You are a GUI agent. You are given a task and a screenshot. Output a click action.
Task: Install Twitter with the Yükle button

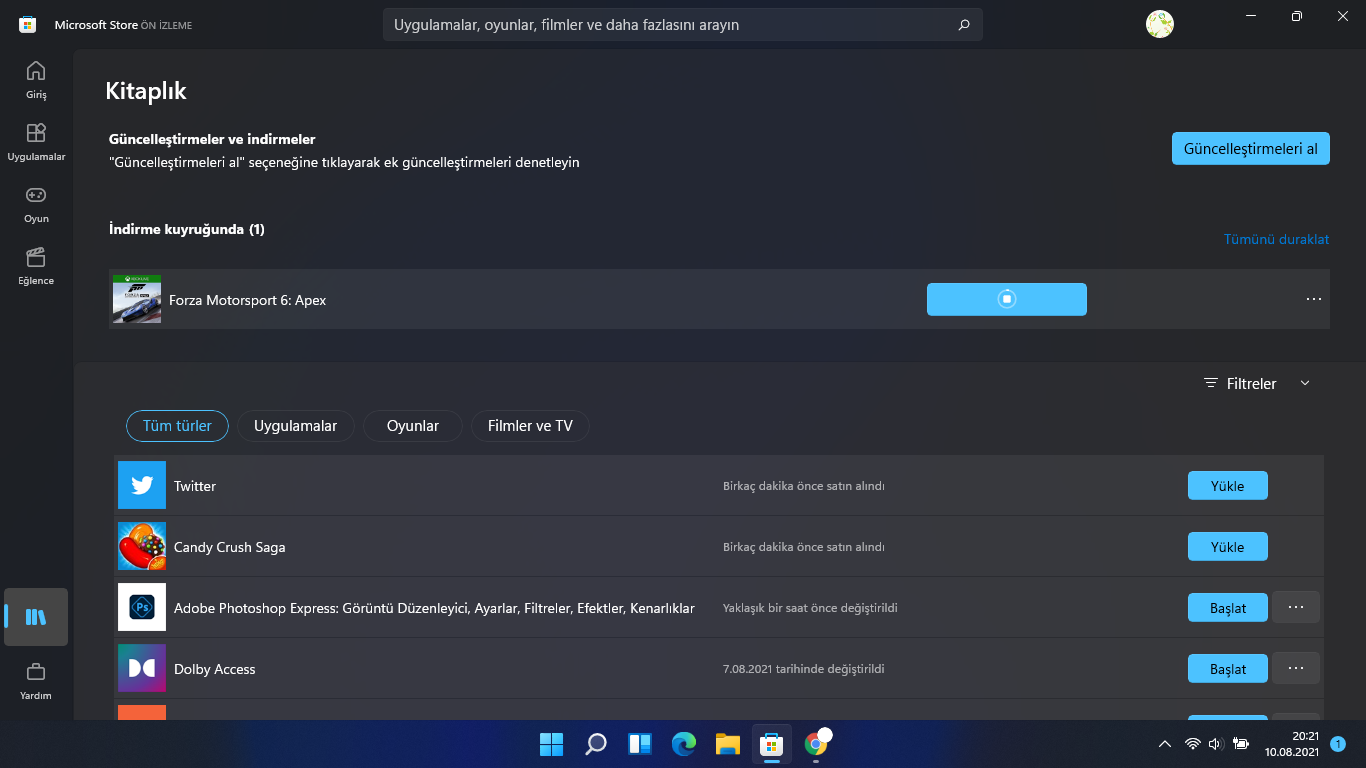pos(1228,486)
